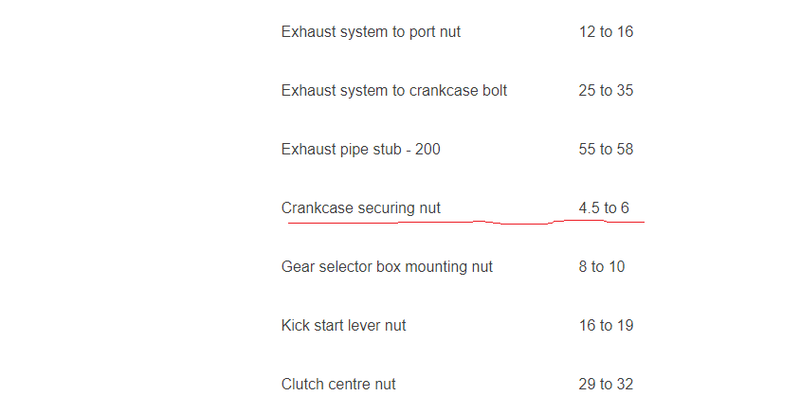Click the '25 to 35' torque value
Viewport: 800px width, 396px height.
point(606,90)
